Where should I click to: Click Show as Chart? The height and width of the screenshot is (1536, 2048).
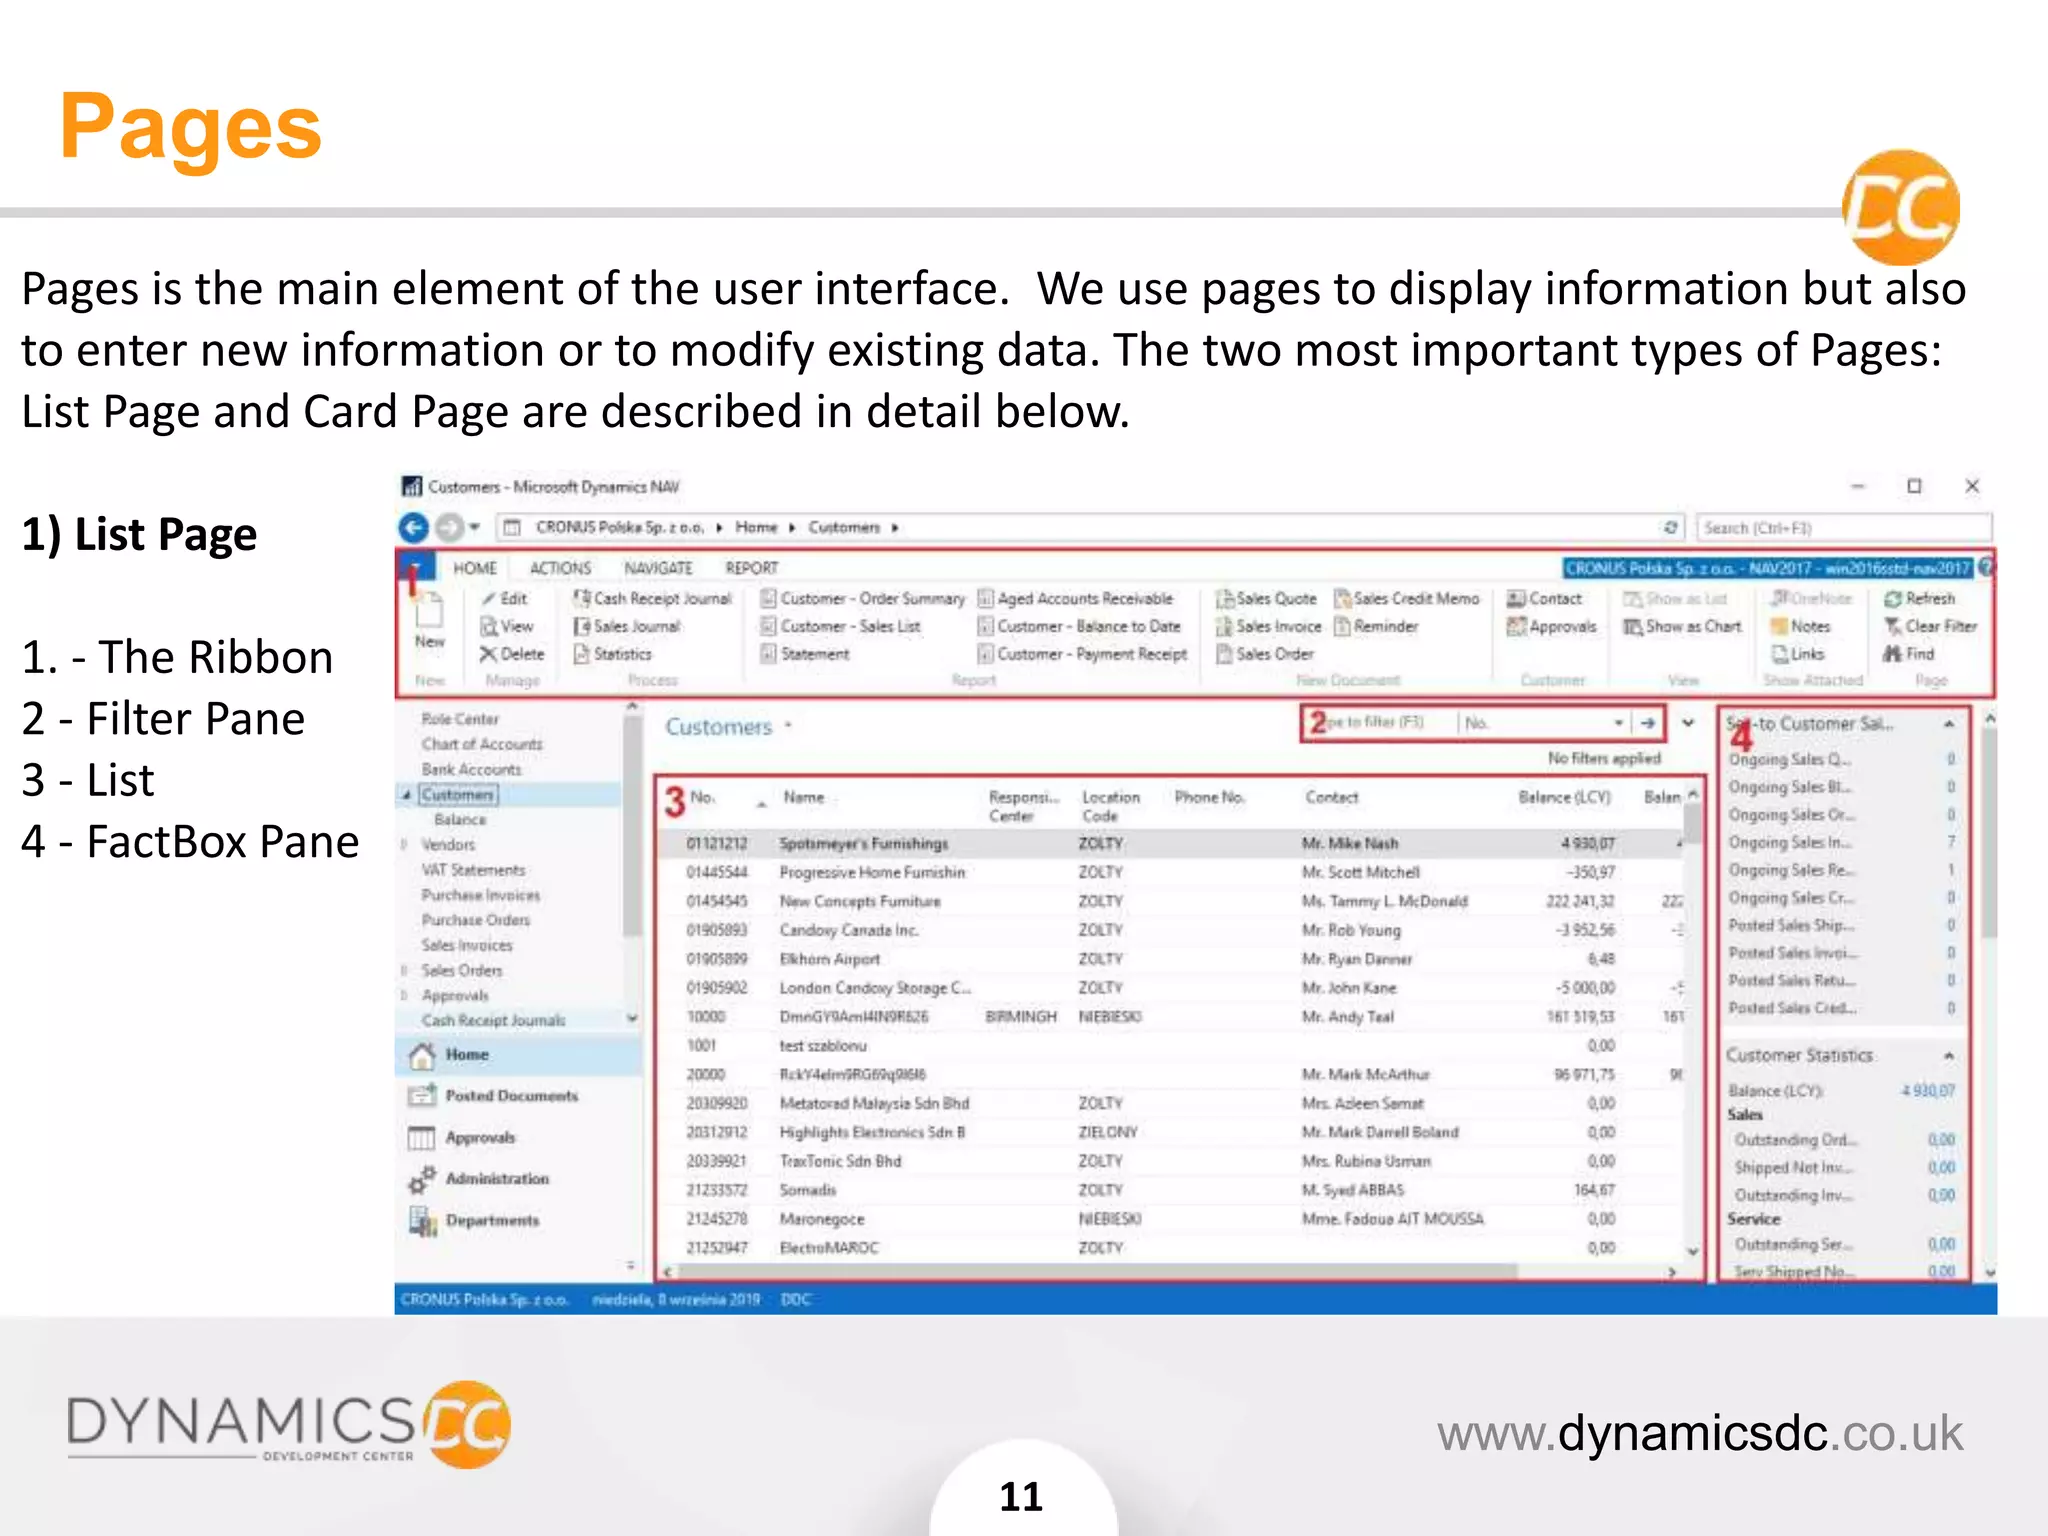click(x=1683, y=626)
